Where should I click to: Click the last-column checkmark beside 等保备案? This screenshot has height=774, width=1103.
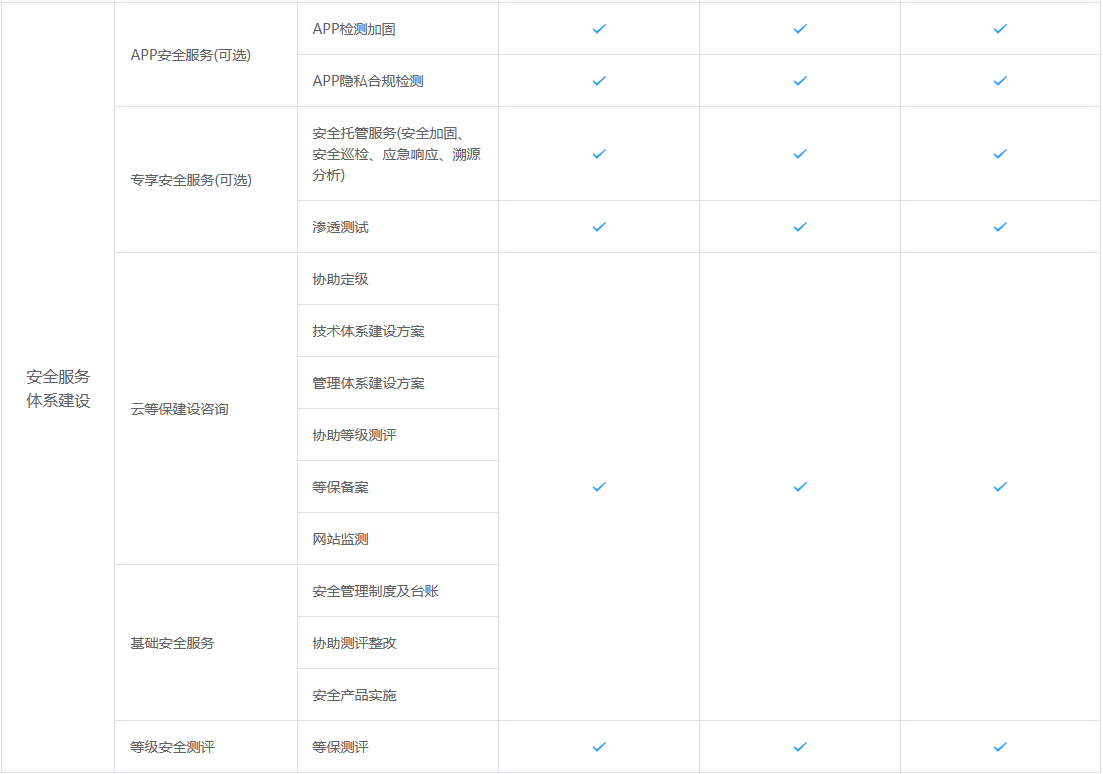[x=1000, y=487]
